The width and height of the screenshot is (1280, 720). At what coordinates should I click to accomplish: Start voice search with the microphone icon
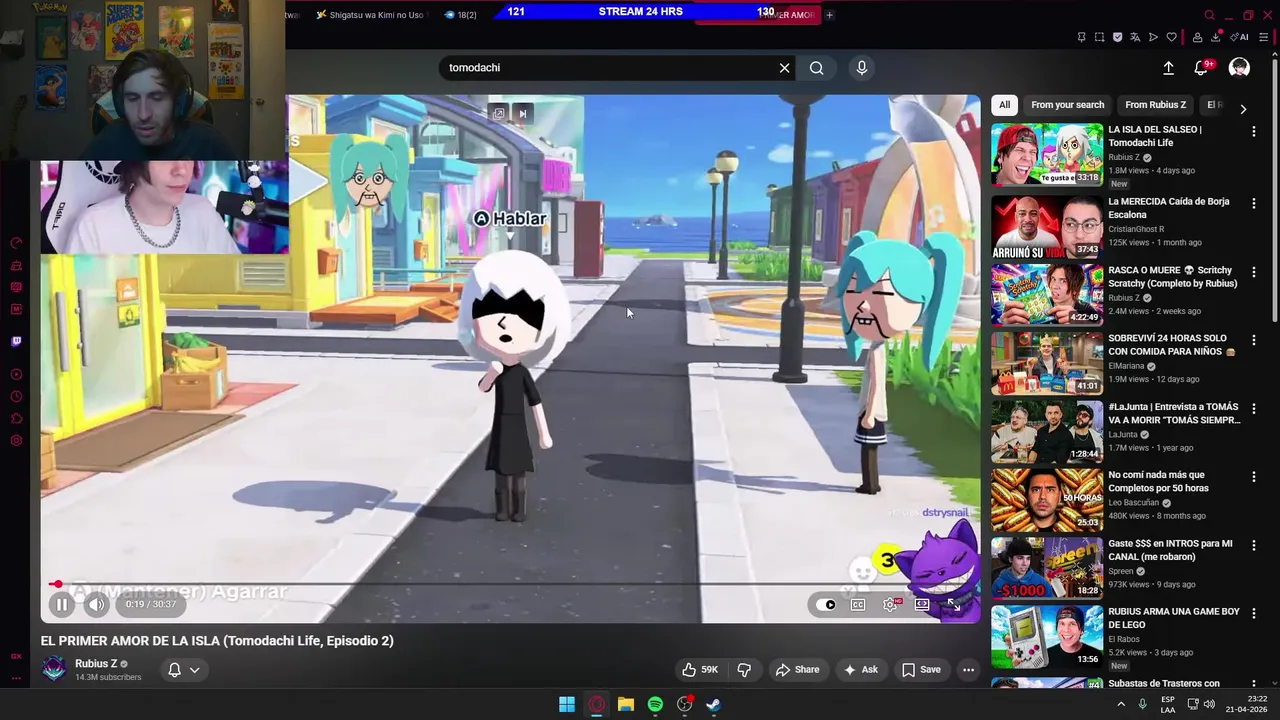point(862,68)
